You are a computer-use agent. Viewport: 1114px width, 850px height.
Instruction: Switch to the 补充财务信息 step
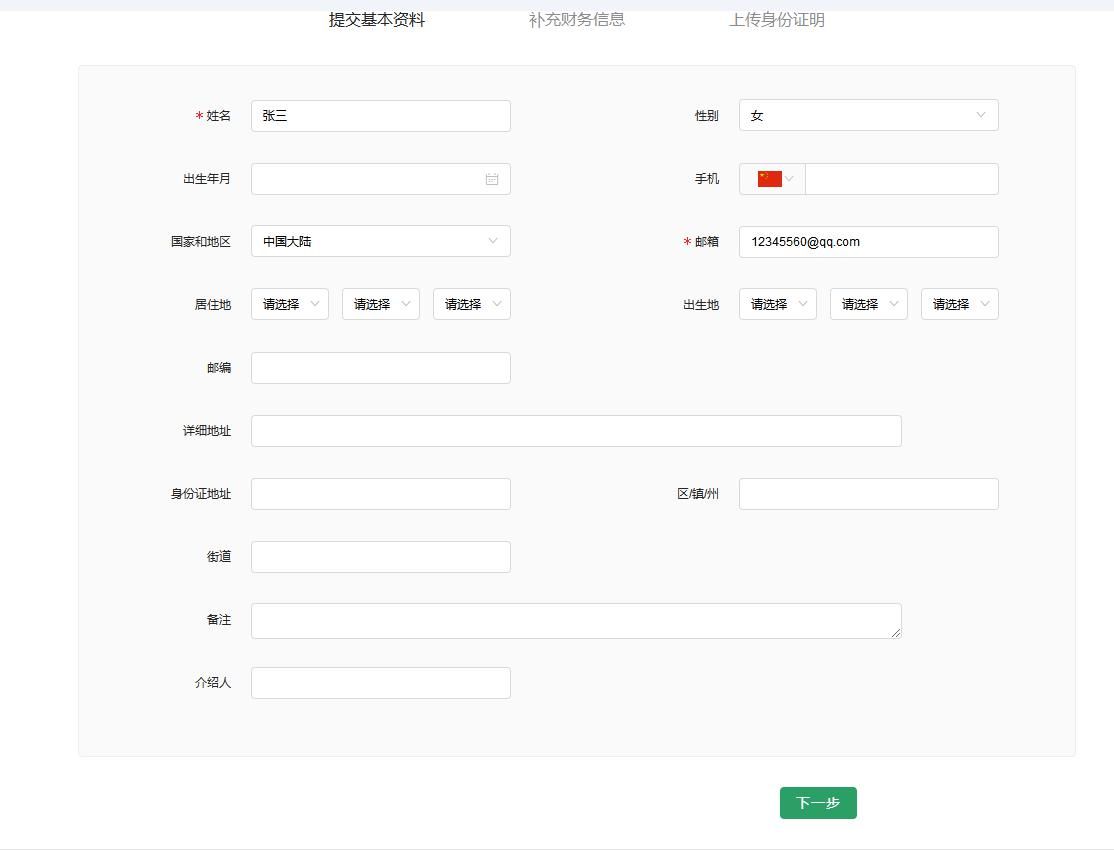click(x=577, y=19)
